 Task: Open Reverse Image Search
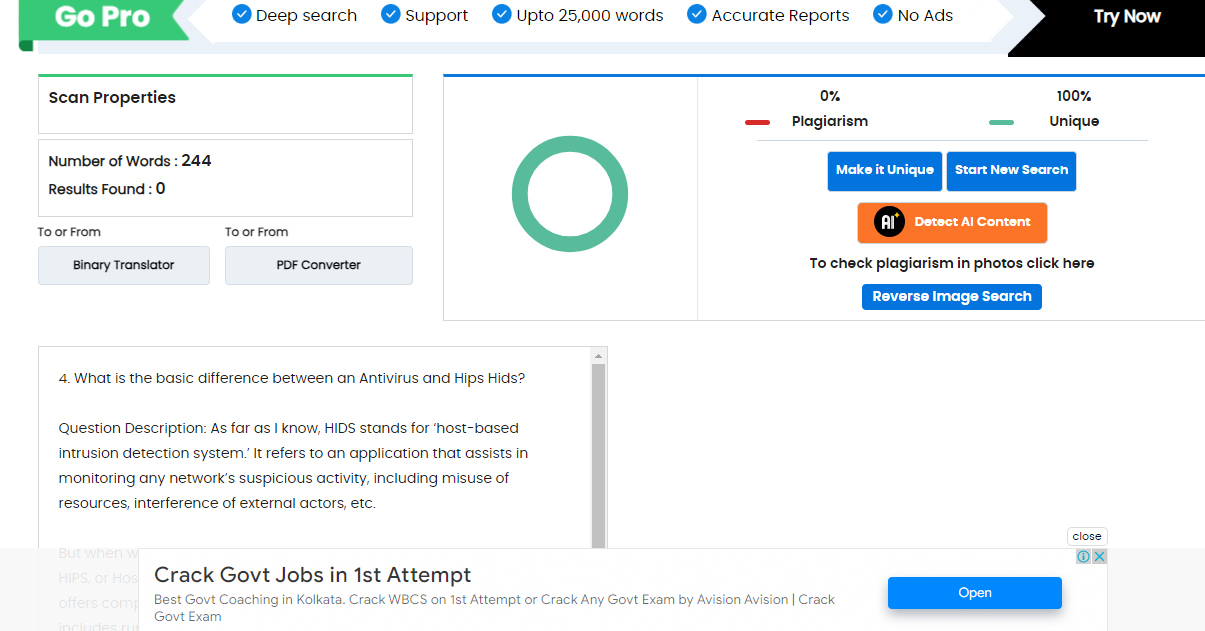pyautogui.click(x=952, y=297)
